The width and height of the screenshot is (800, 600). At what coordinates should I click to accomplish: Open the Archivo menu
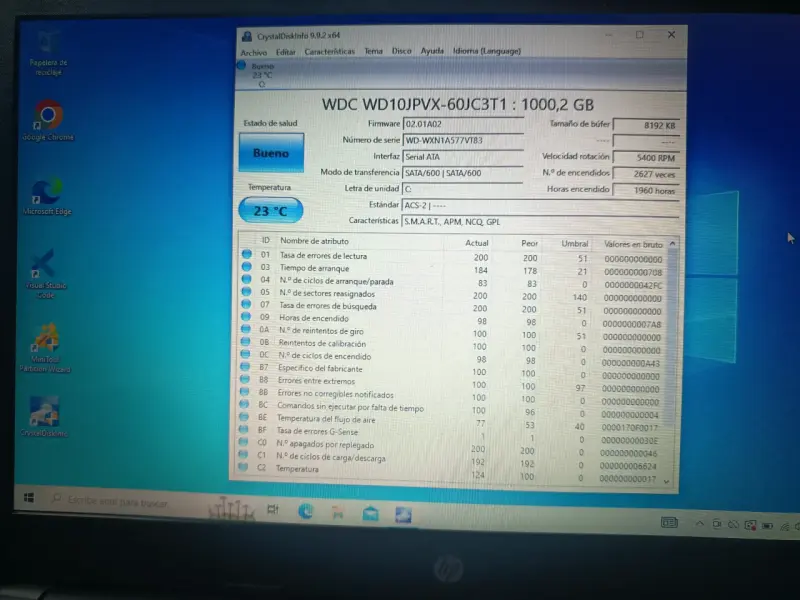click(x=254, y=53)
